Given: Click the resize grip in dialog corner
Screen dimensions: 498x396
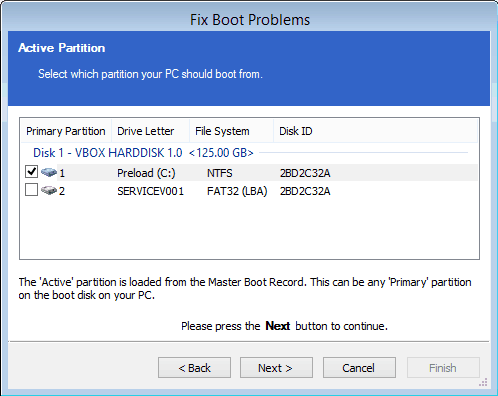Looking at the screenshot, I should pos(483,382).
